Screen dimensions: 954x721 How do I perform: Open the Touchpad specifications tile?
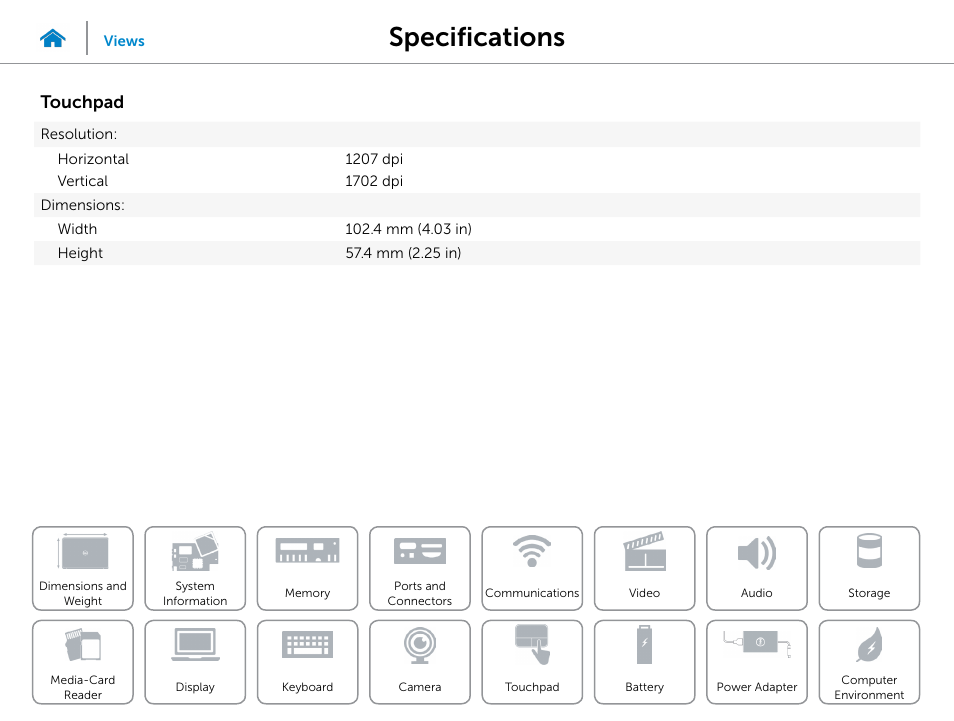(x=532, y=662)
